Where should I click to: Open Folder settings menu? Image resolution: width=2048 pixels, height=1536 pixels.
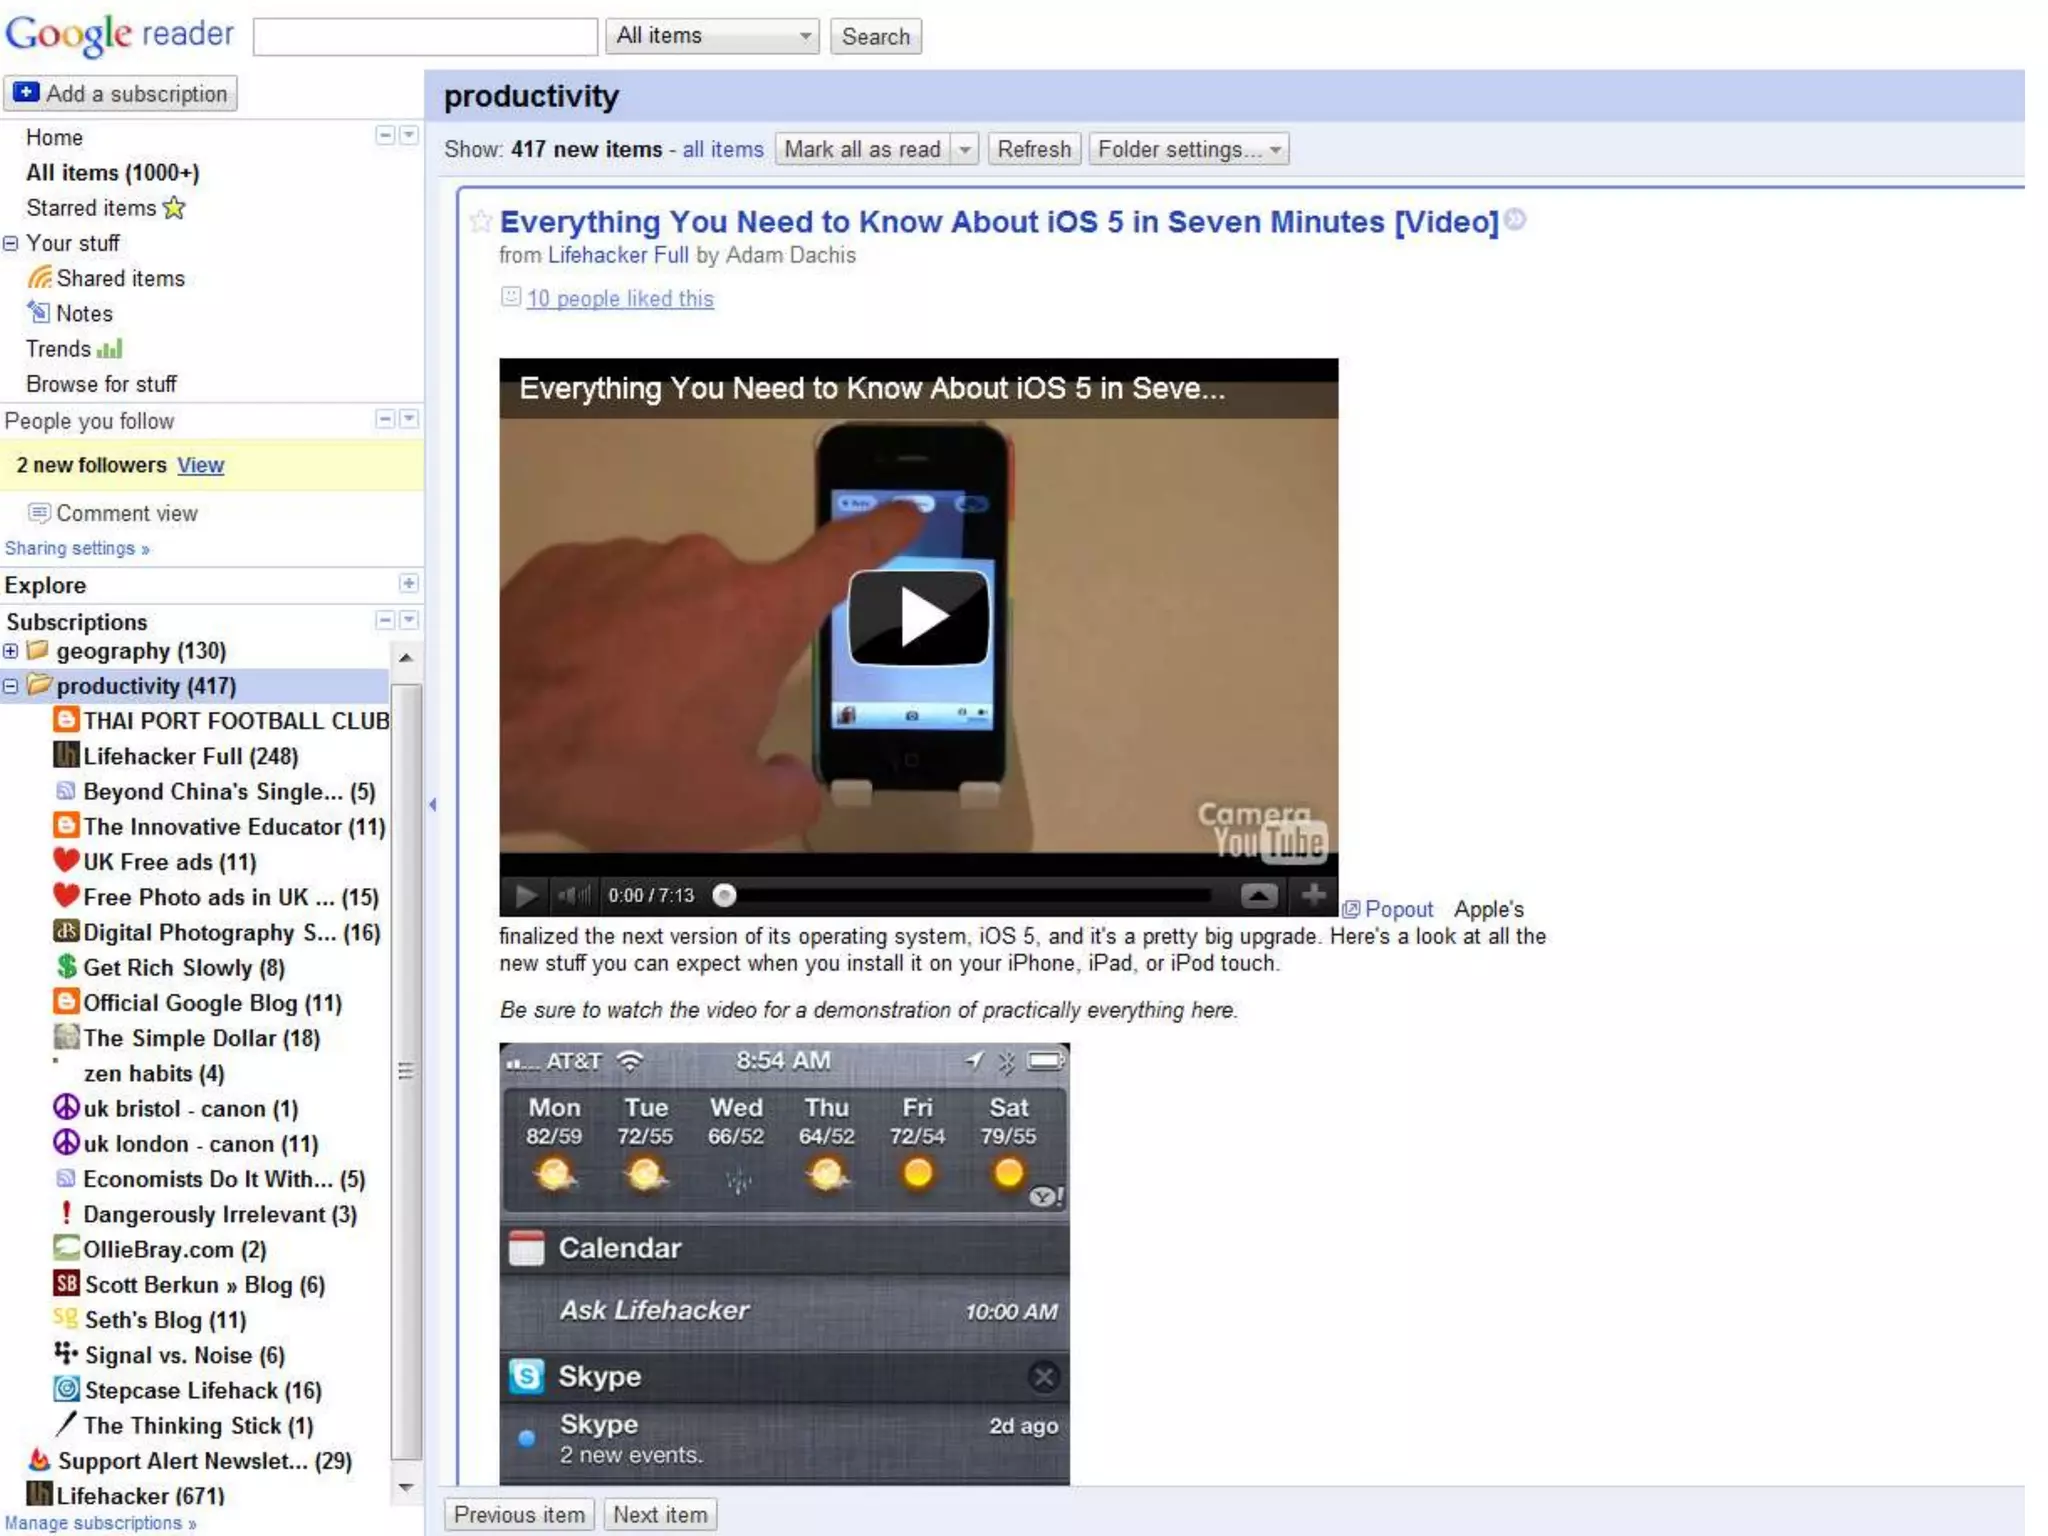[1187, 150]
